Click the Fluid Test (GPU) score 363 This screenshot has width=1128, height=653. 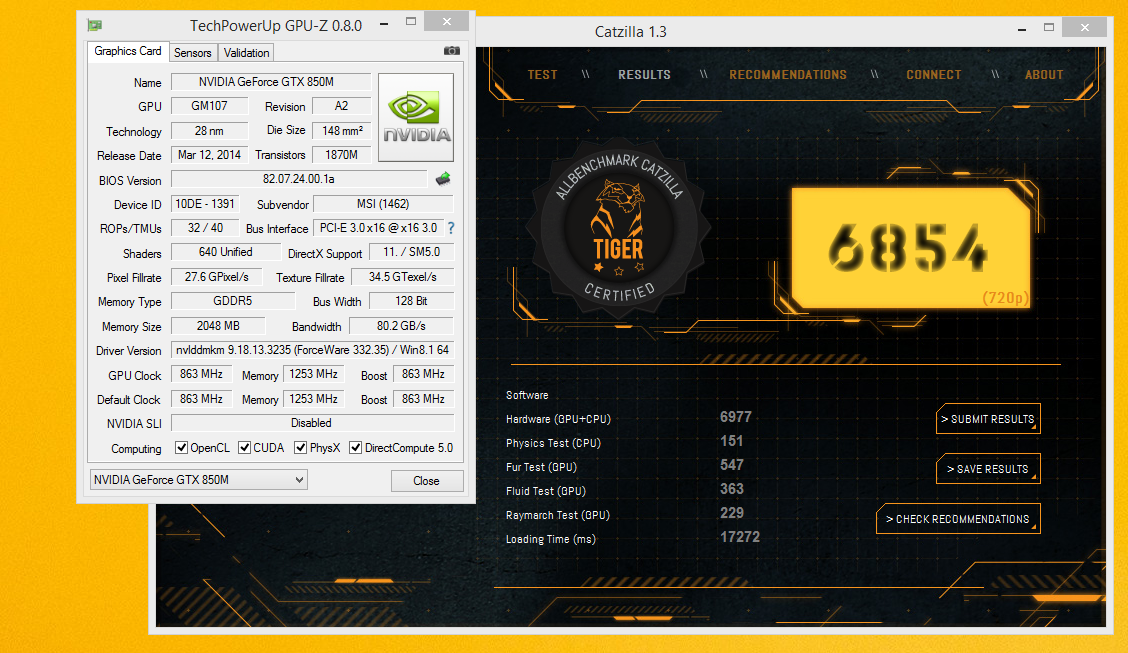coord(732,489)
